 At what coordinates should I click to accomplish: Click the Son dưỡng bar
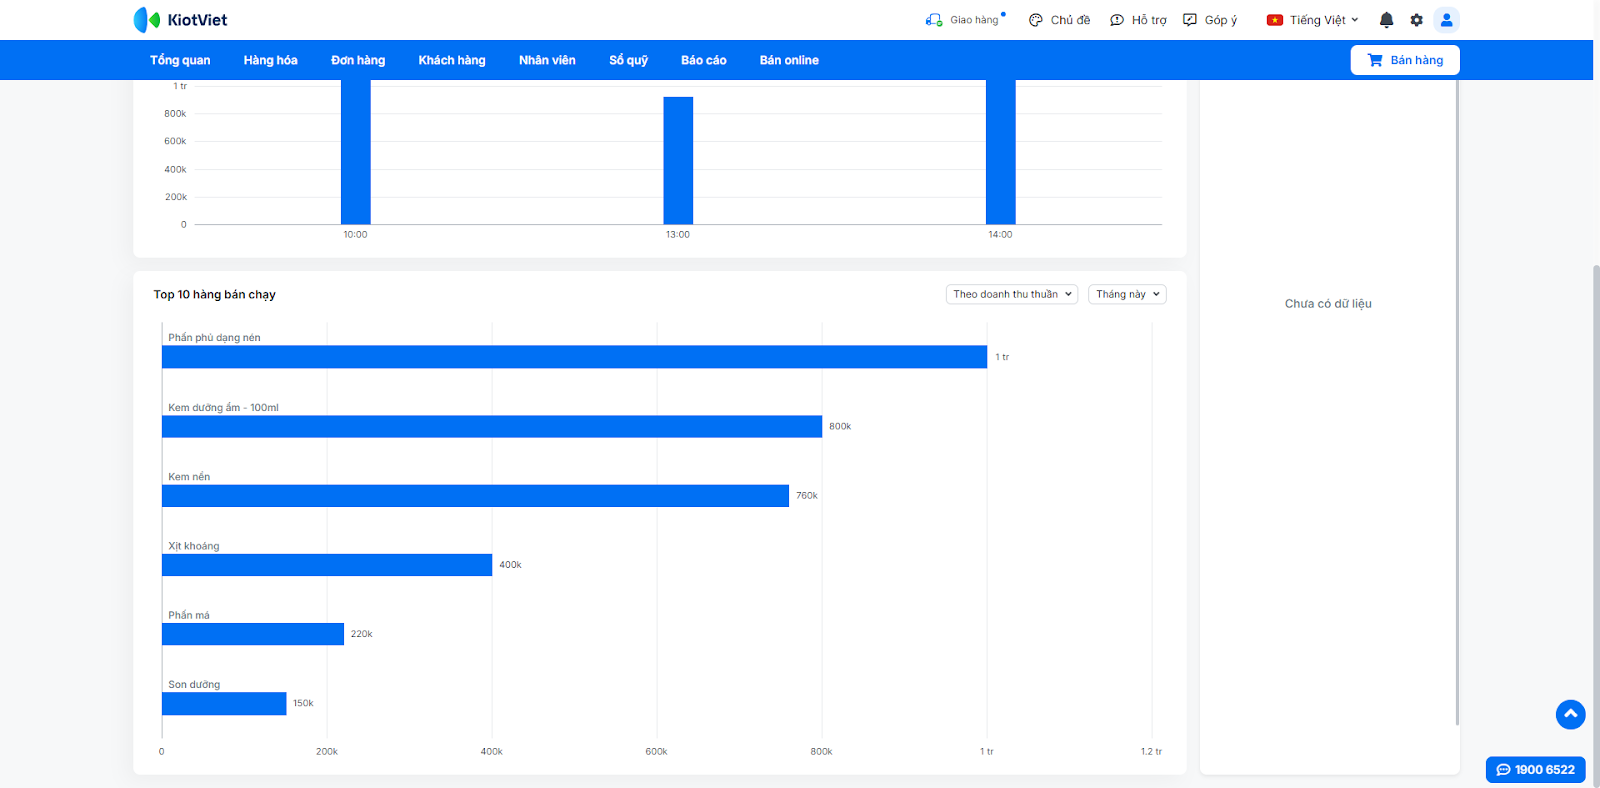(224, 704)
